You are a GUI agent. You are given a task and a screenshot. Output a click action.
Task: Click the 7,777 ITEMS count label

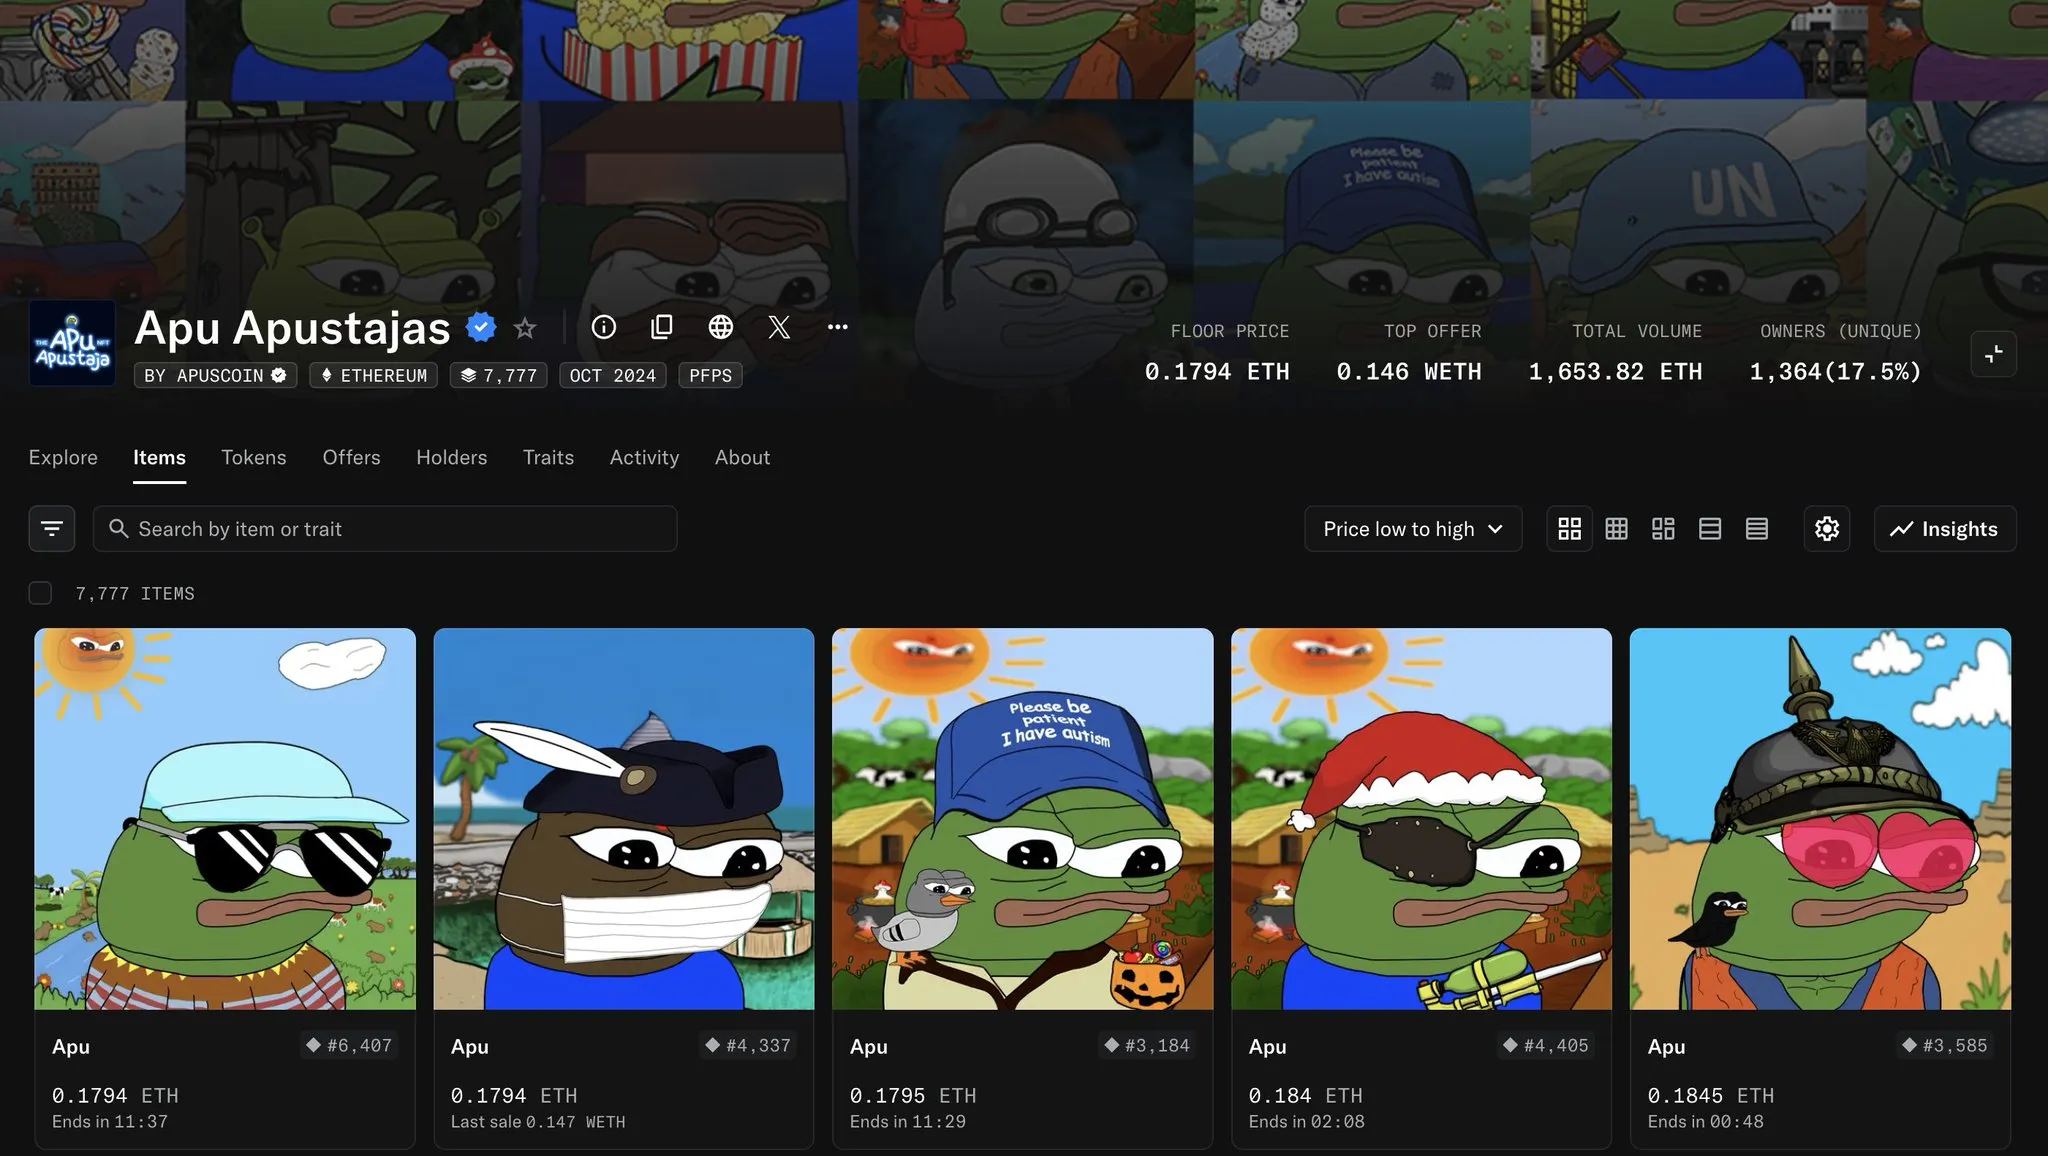(x=135, y=594)
